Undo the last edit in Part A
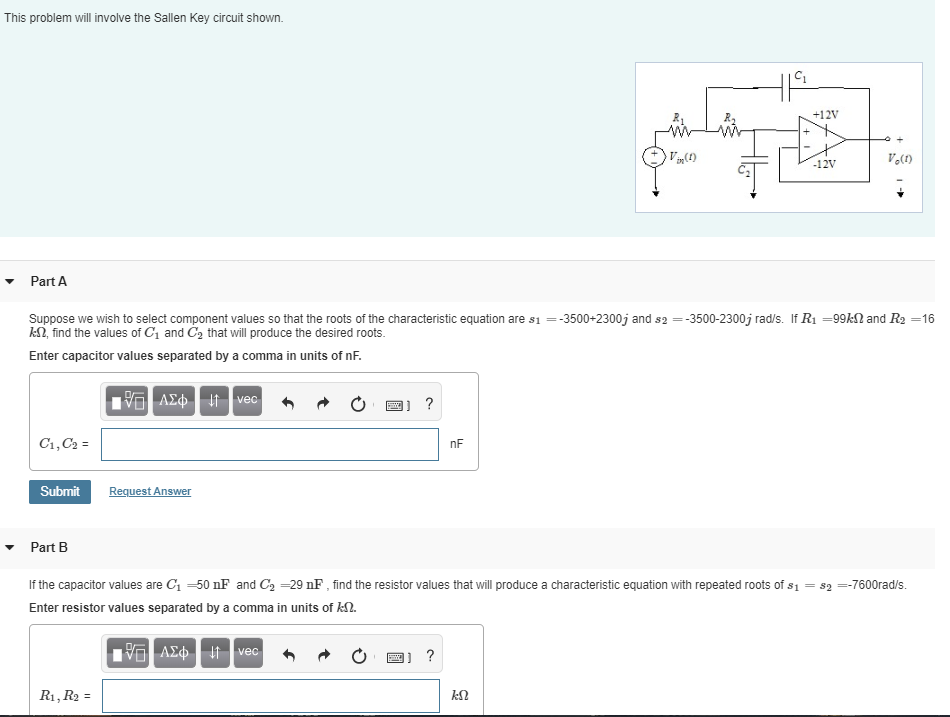 pyautogui.click(x=287, y=402)
